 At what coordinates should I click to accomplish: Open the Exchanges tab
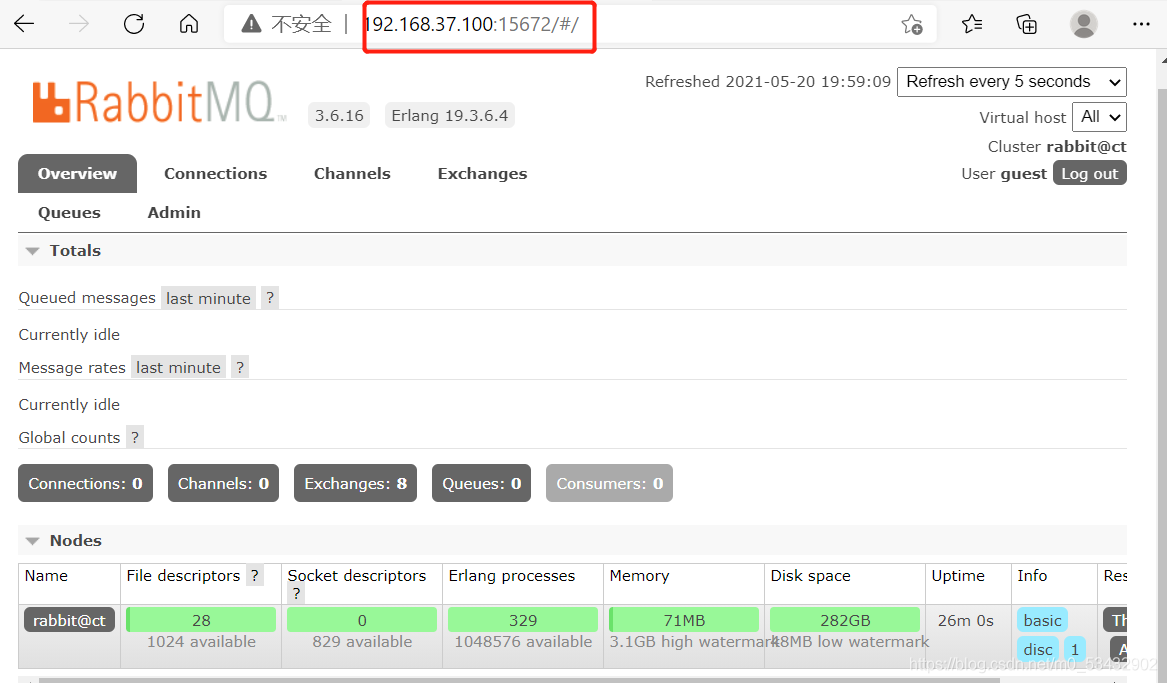[x=482, y=173]
